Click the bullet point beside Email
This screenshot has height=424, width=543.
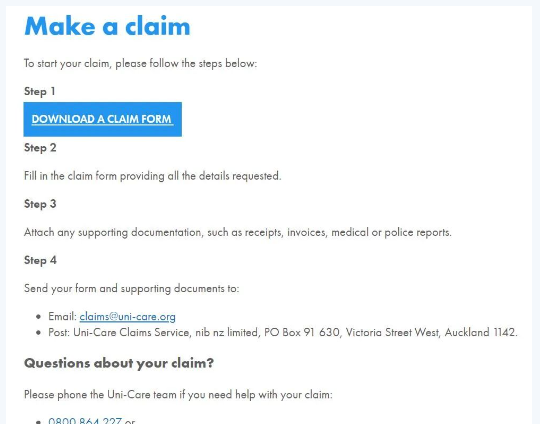click(x=38, y=317)
